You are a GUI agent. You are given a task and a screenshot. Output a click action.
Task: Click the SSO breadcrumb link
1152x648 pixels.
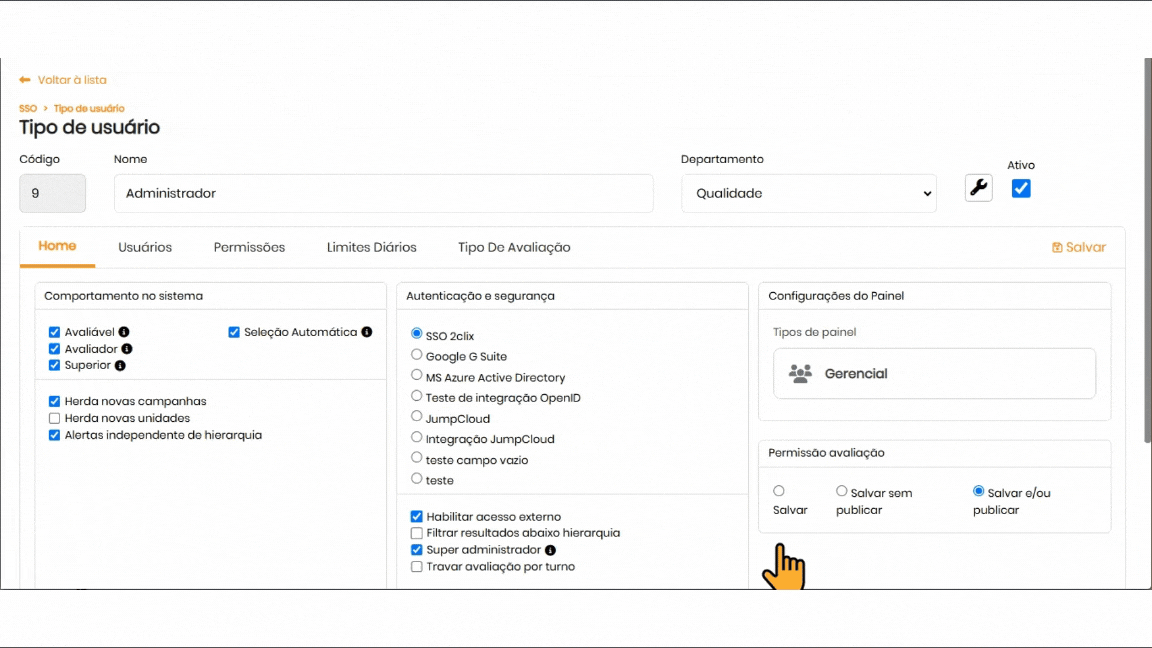click(28, 108)
